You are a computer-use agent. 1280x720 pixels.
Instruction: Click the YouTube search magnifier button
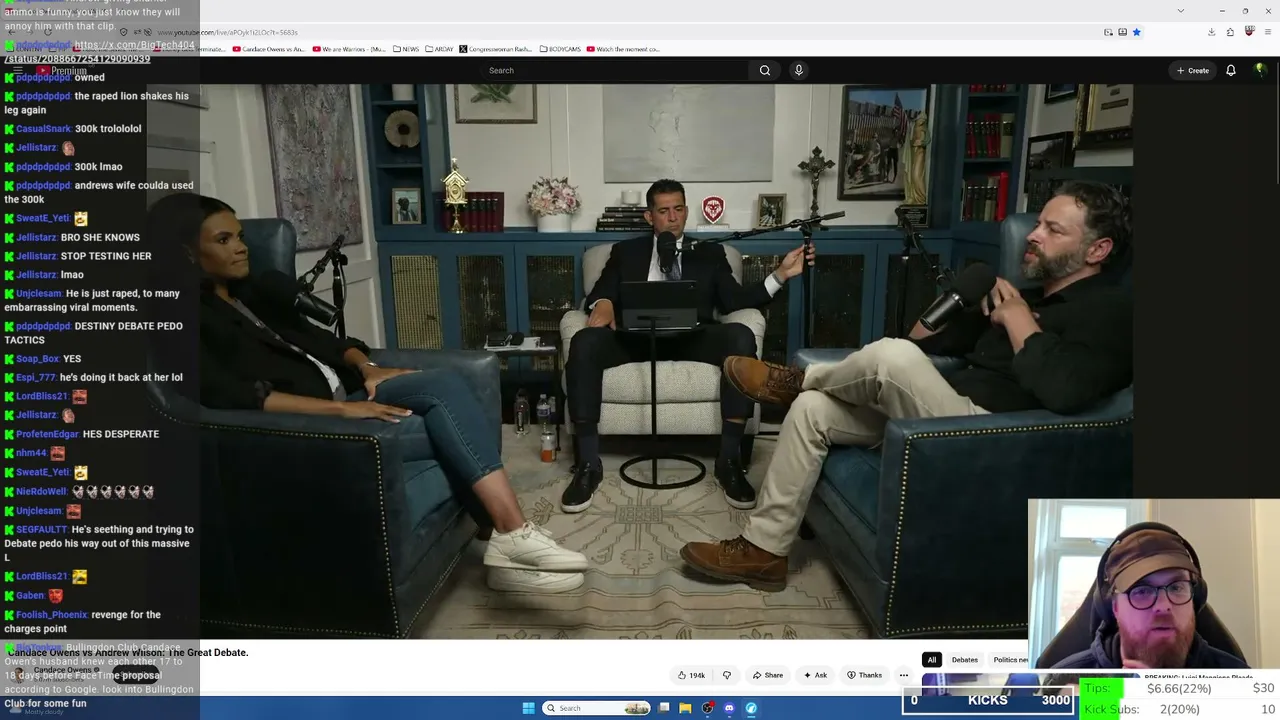tap(765, 70)
